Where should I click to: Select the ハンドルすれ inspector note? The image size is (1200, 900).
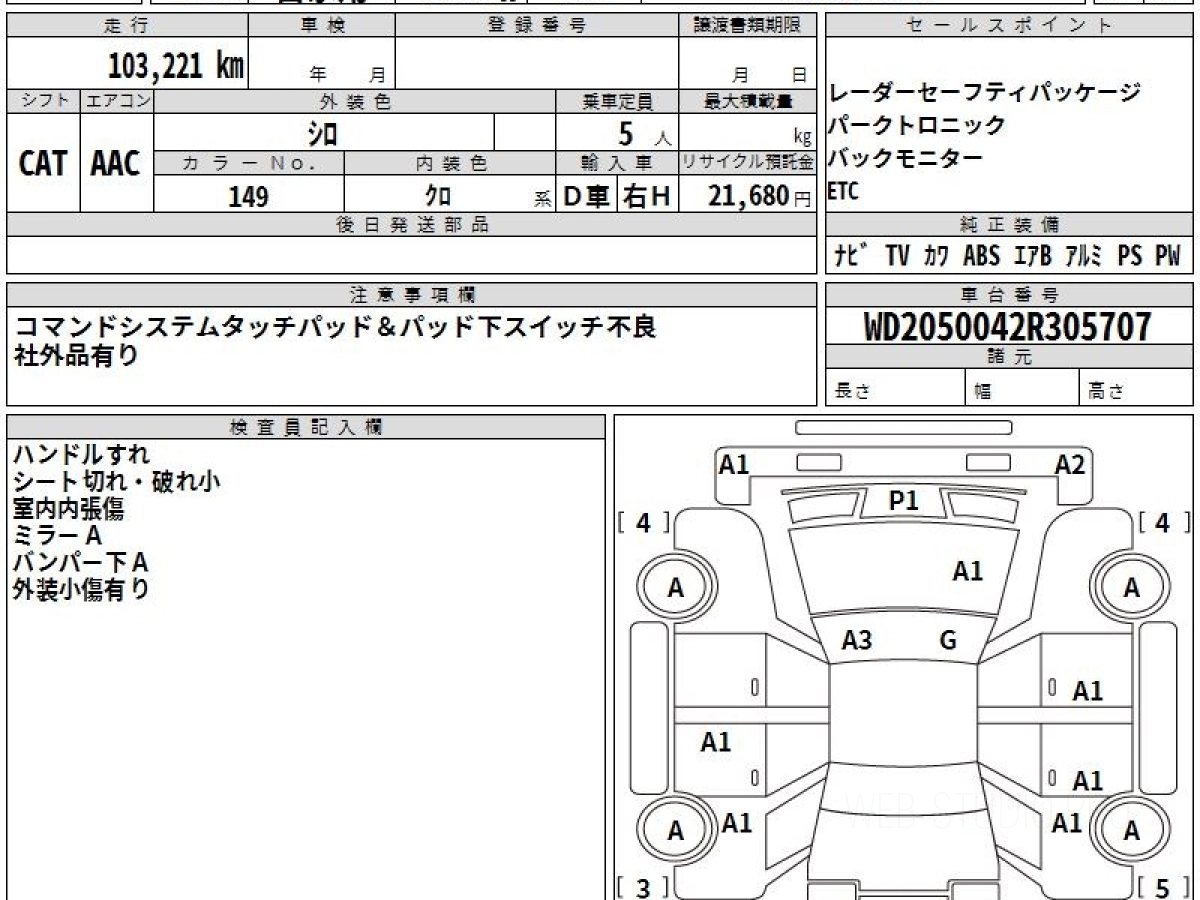(81, 455)
